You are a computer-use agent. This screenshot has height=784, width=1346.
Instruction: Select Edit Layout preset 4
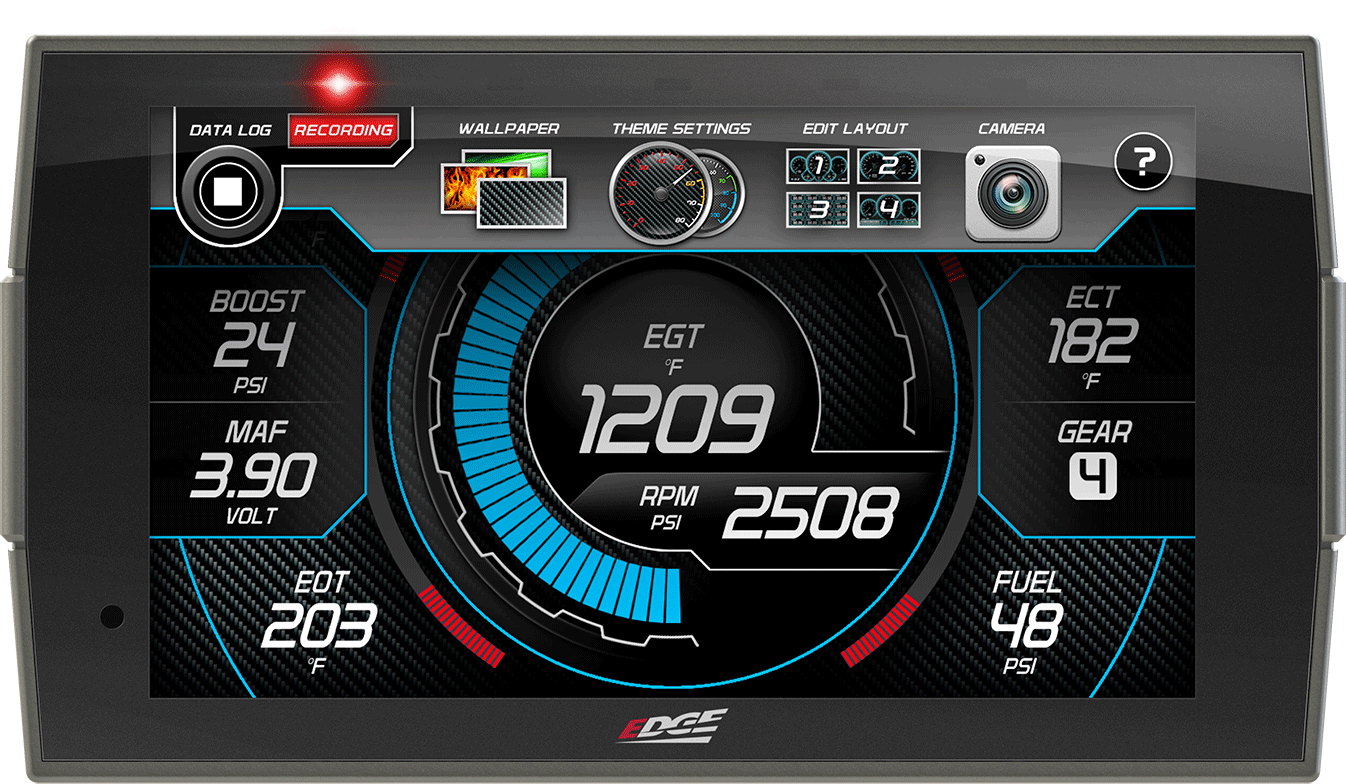pos(888,212)
